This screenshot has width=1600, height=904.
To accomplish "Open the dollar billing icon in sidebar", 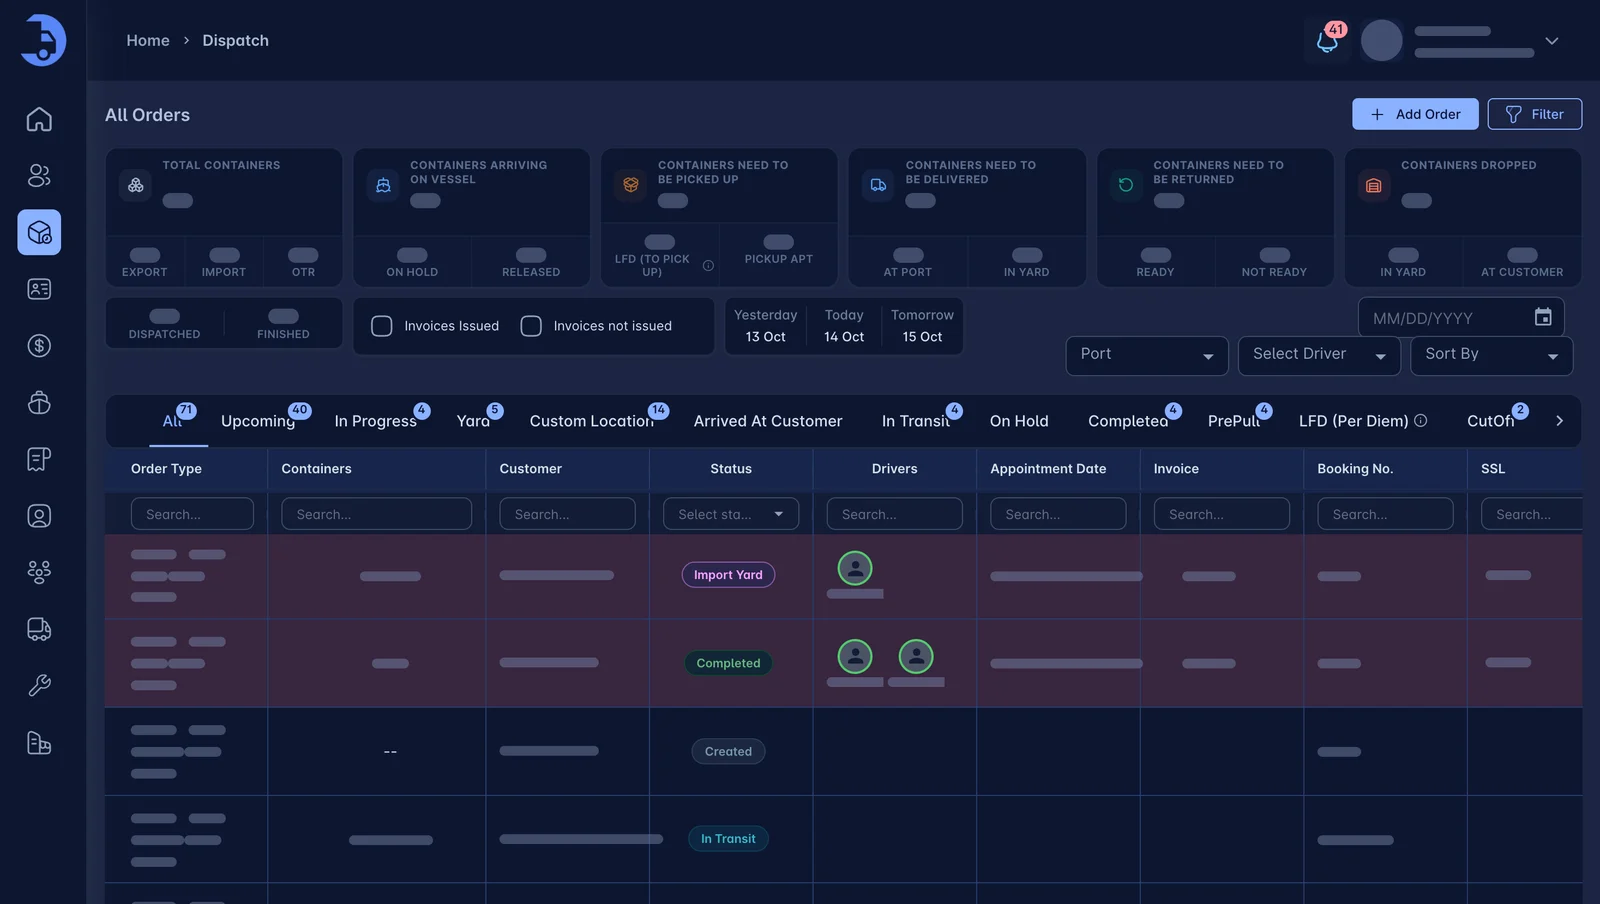I will coord(39,346).
